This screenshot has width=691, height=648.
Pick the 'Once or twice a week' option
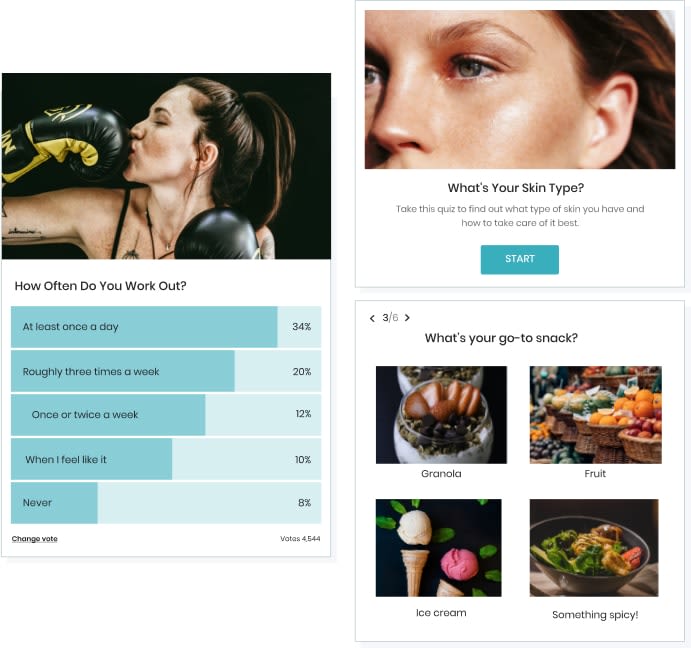tap(166, 414)
